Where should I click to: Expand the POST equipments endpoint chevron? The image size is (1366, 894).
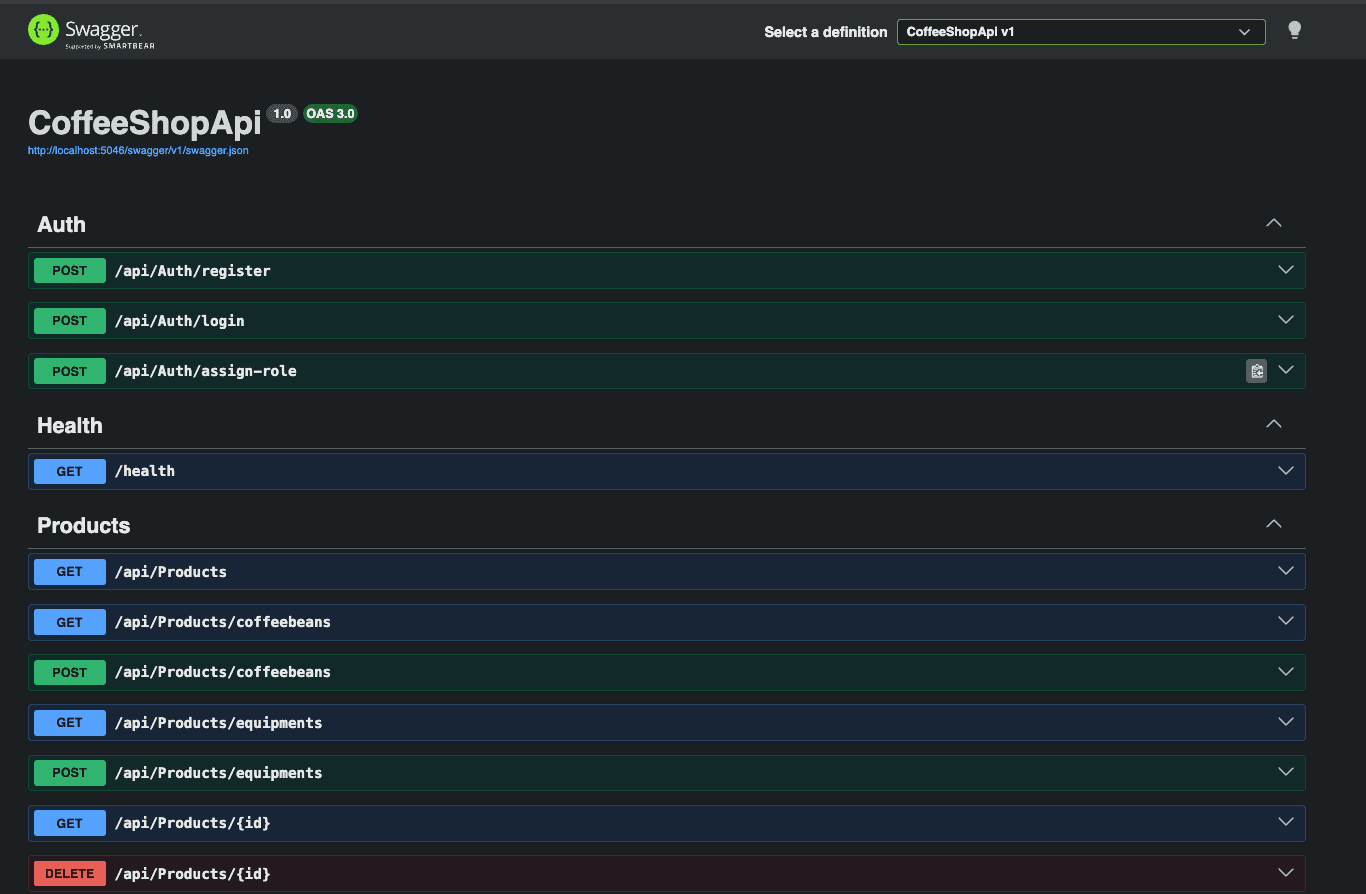[x=1286, y=772]
